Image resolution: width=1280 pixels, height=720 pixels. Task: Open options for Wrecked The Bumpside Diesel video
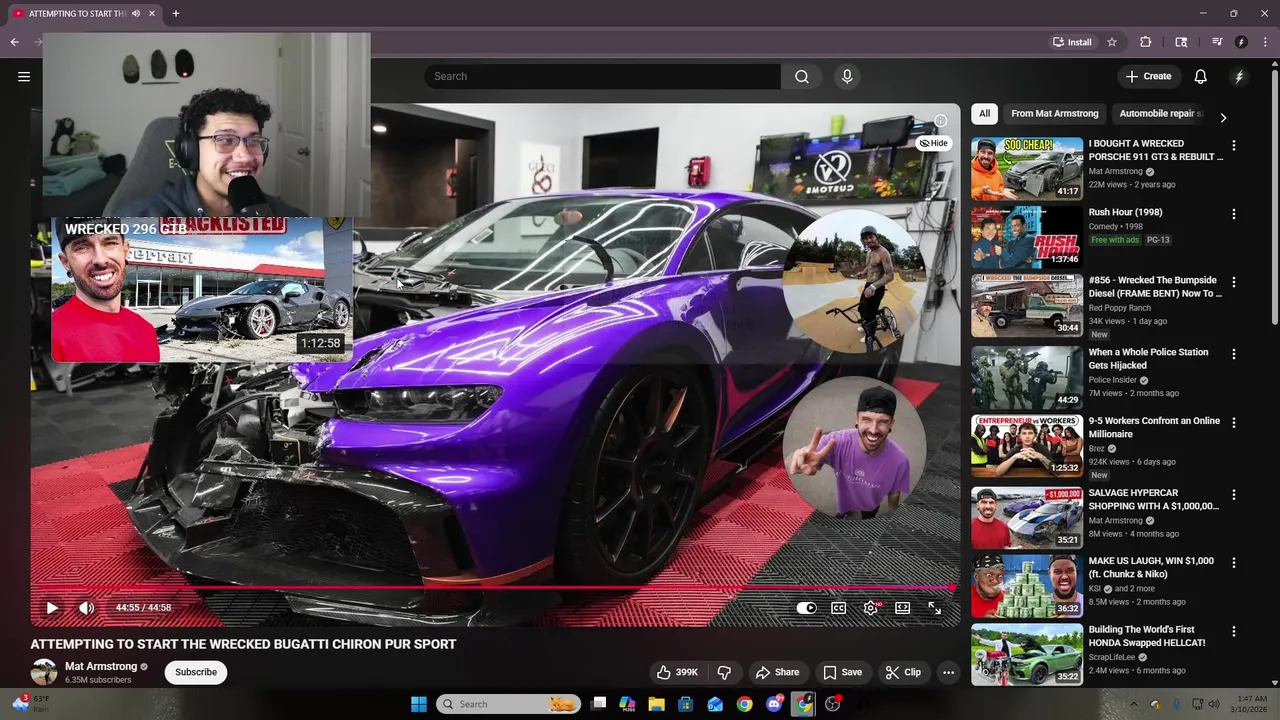(1233, 282)
